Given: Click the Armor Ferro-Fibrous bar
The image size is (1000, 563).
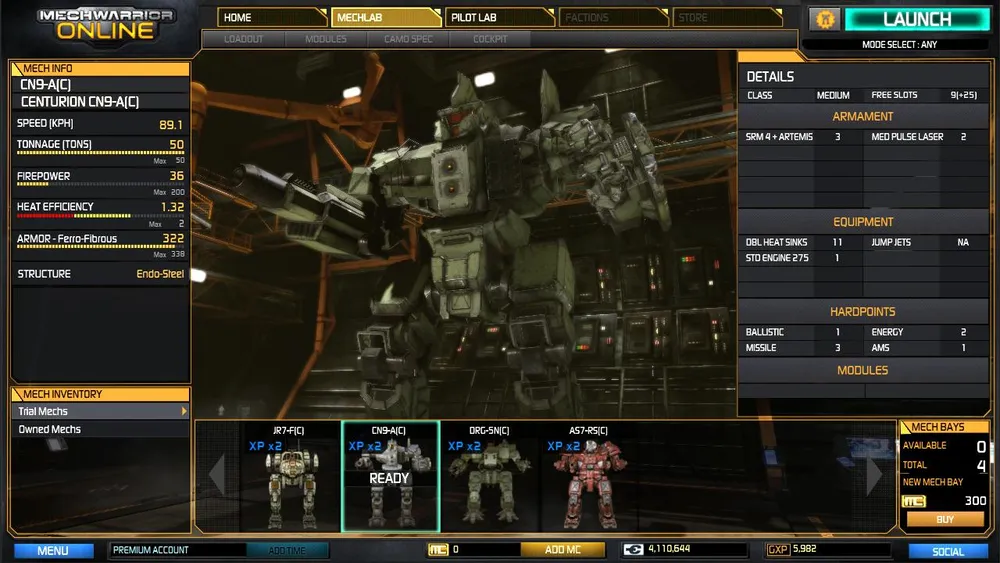Looking at the screenshot, I should 101,247.
